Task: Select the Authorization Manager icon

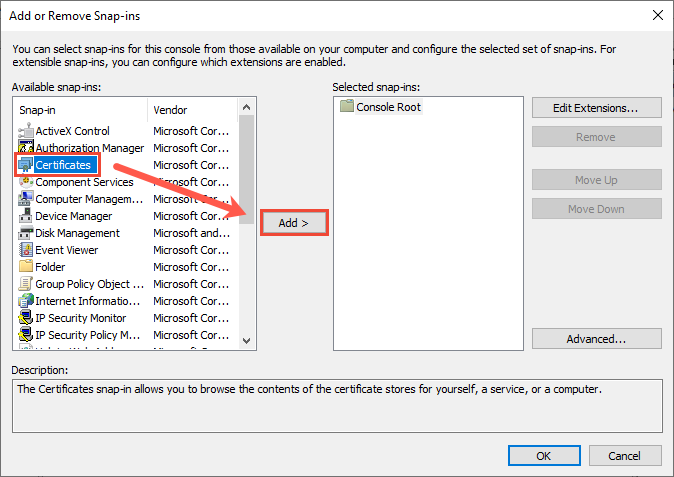Action: [x=27, y=148]
